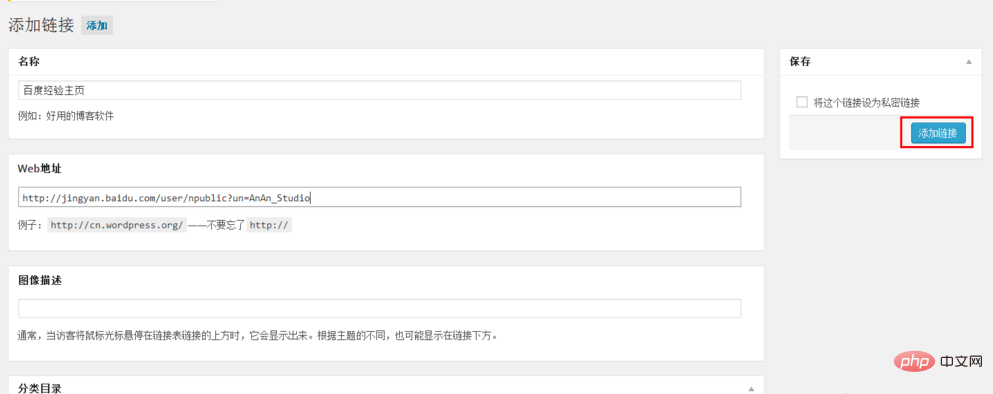Collapse the 分类目录 panel using its arrow
The height and width of the screenshot is (394, 993).
coord(751,388)
